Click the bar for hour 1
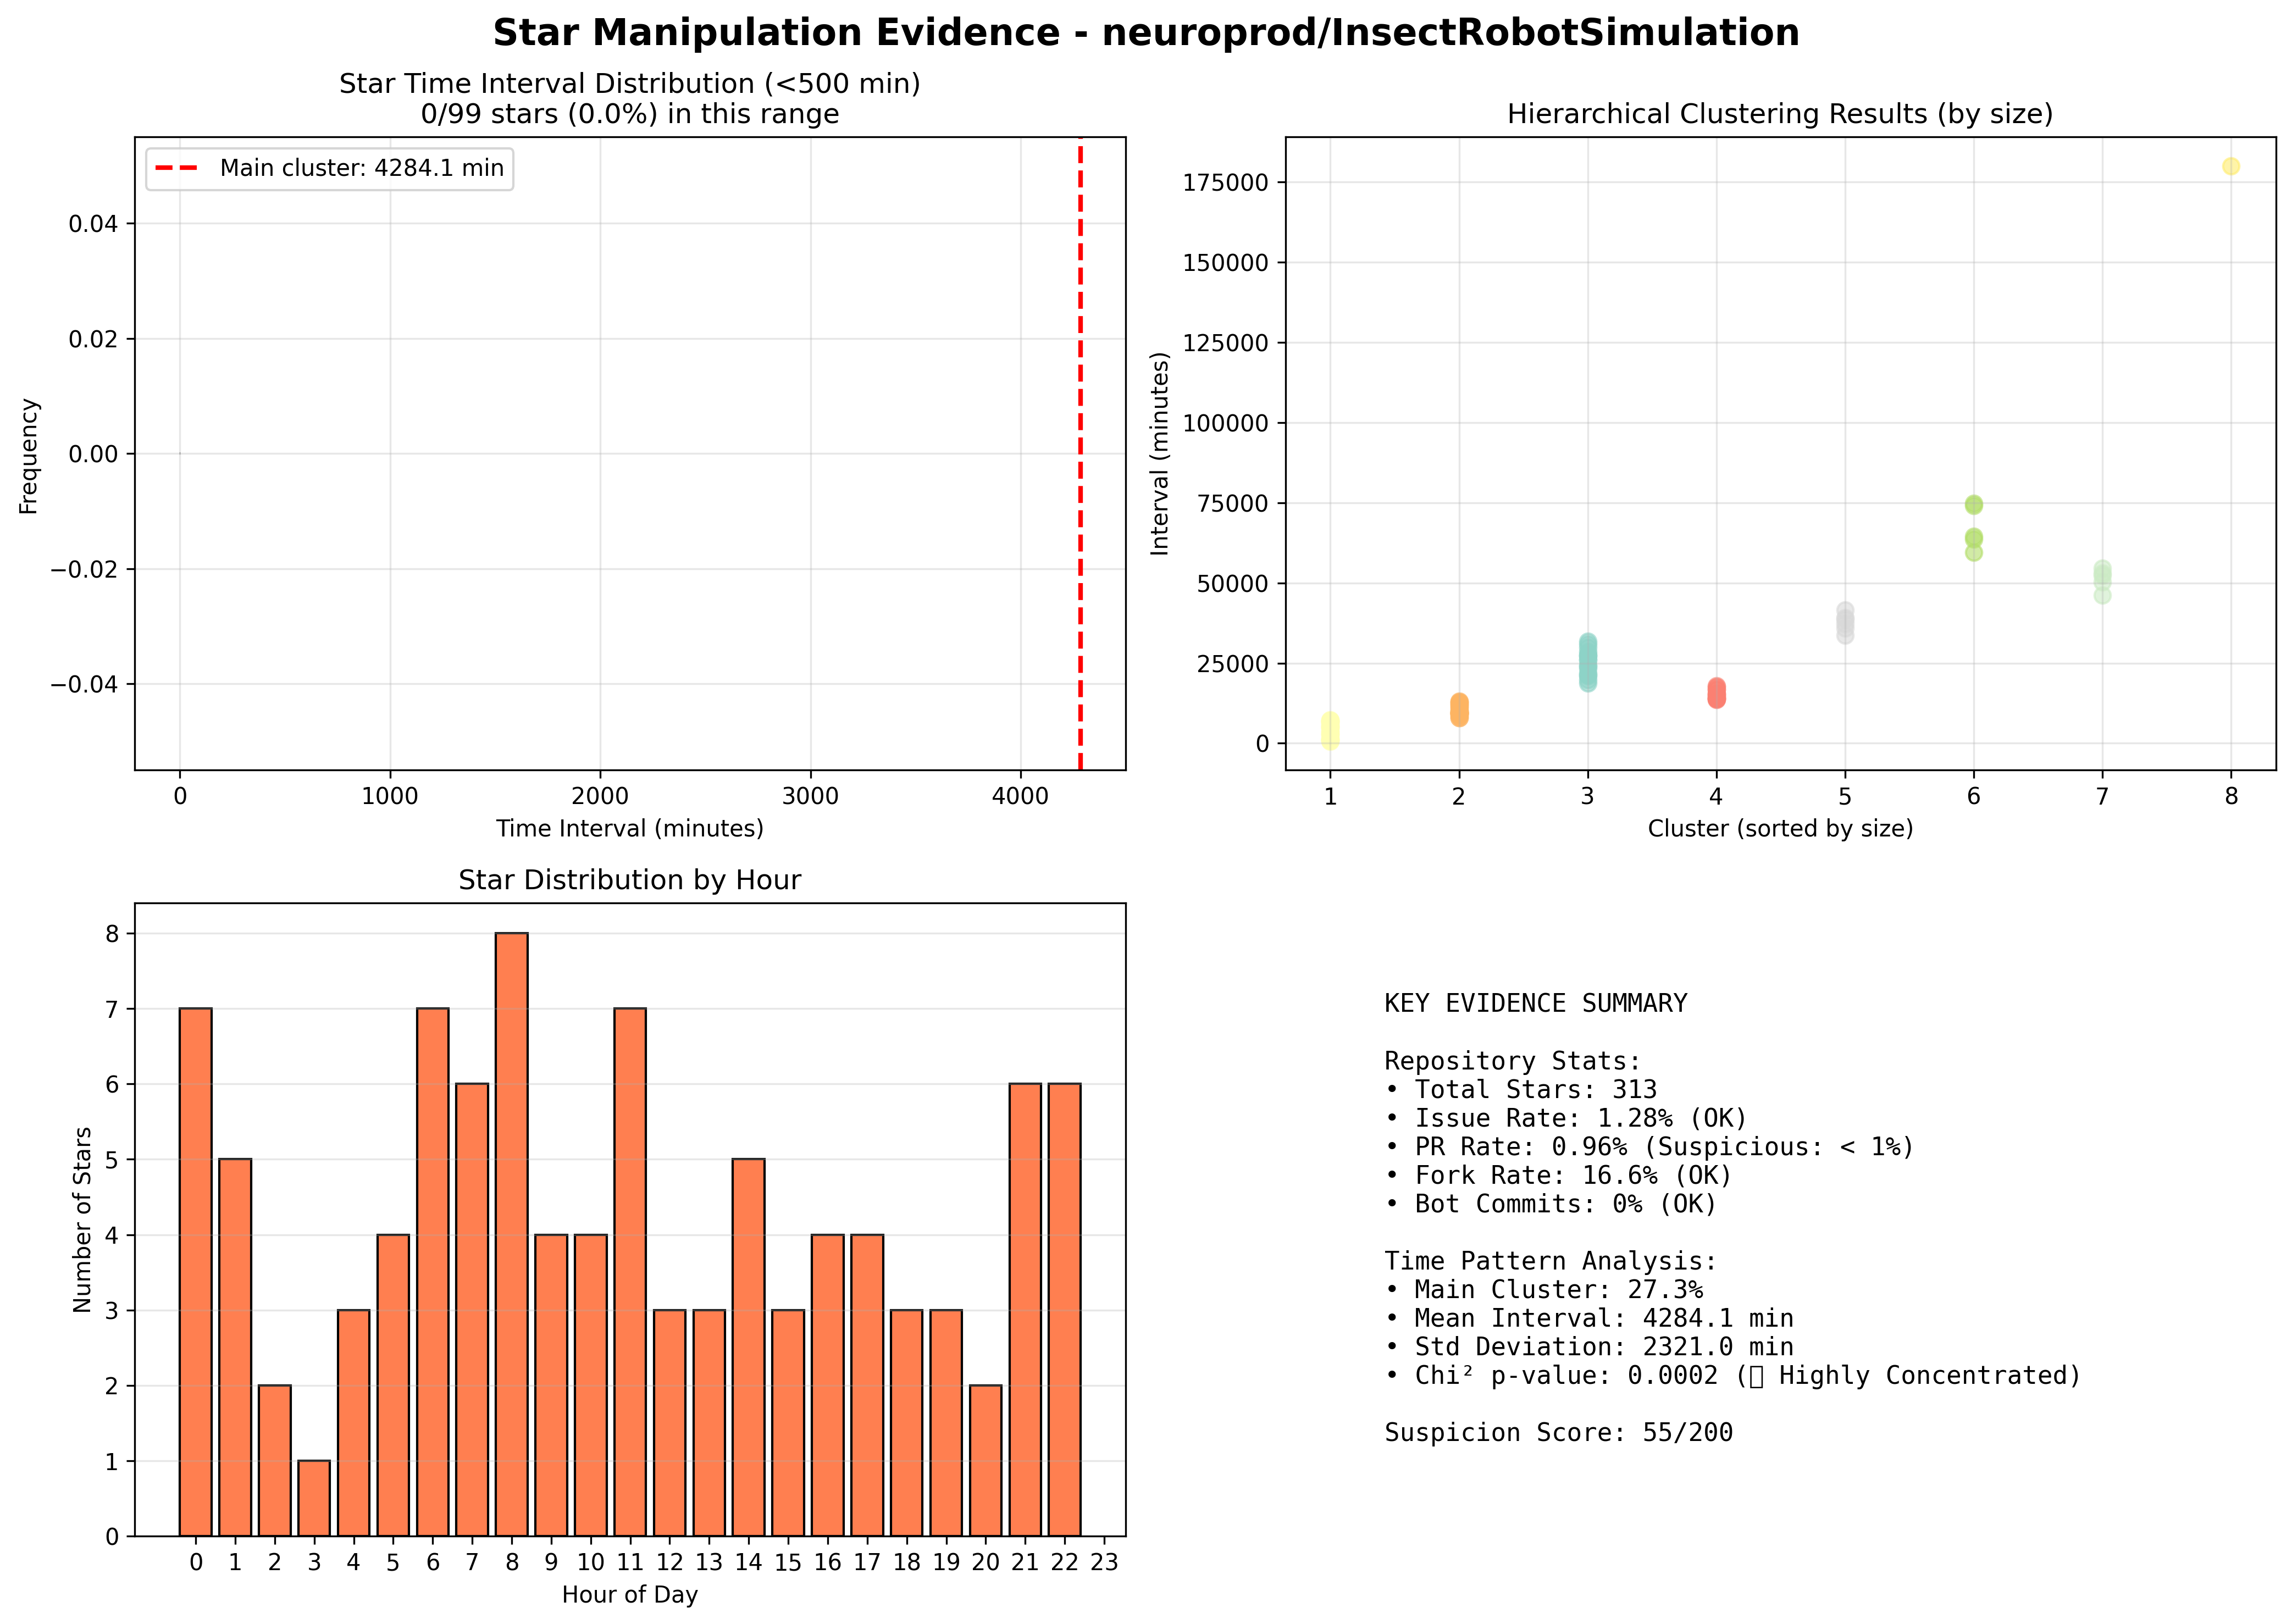The height and width of the screenshot is (1624, 2292). (x=235, y=1347)
